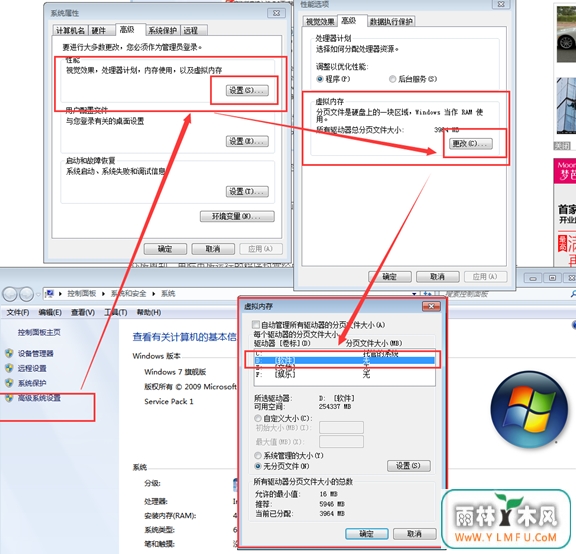Open the recent pages dropdown arrow

(38, 294)
